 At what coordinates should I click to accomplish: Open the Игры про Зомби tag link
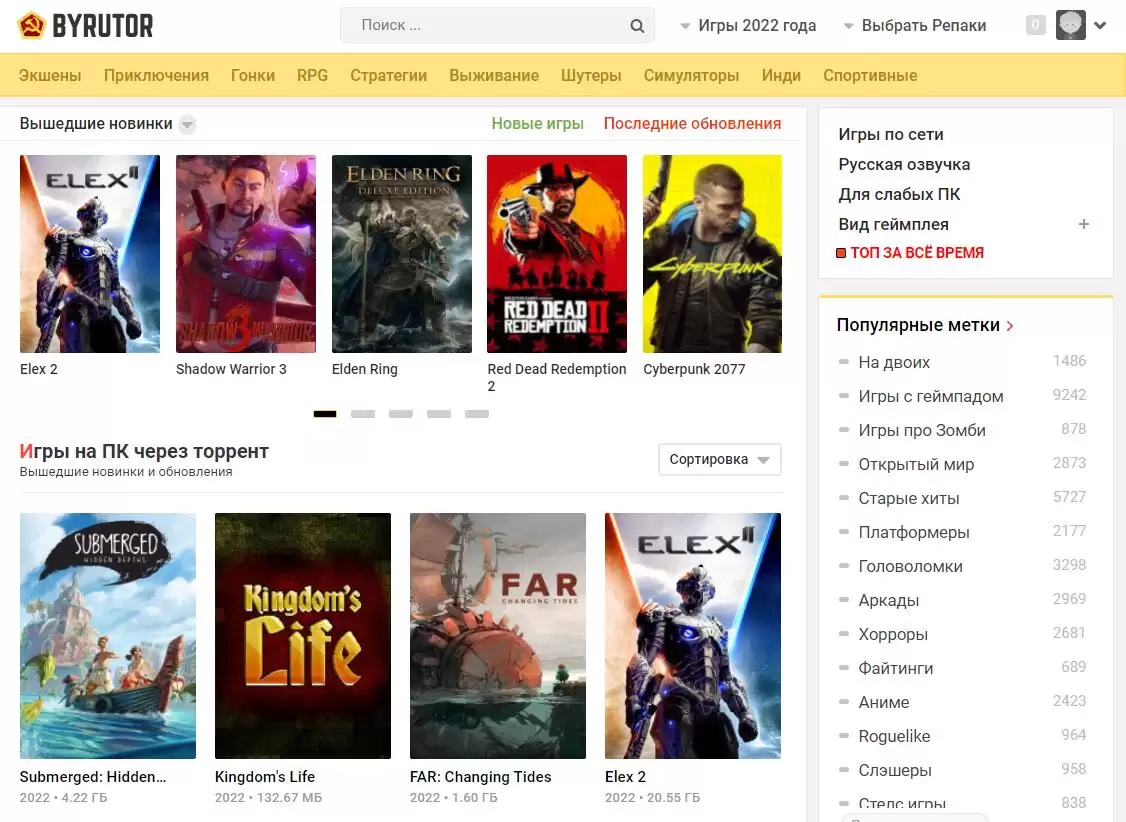(x=922, y=430)
